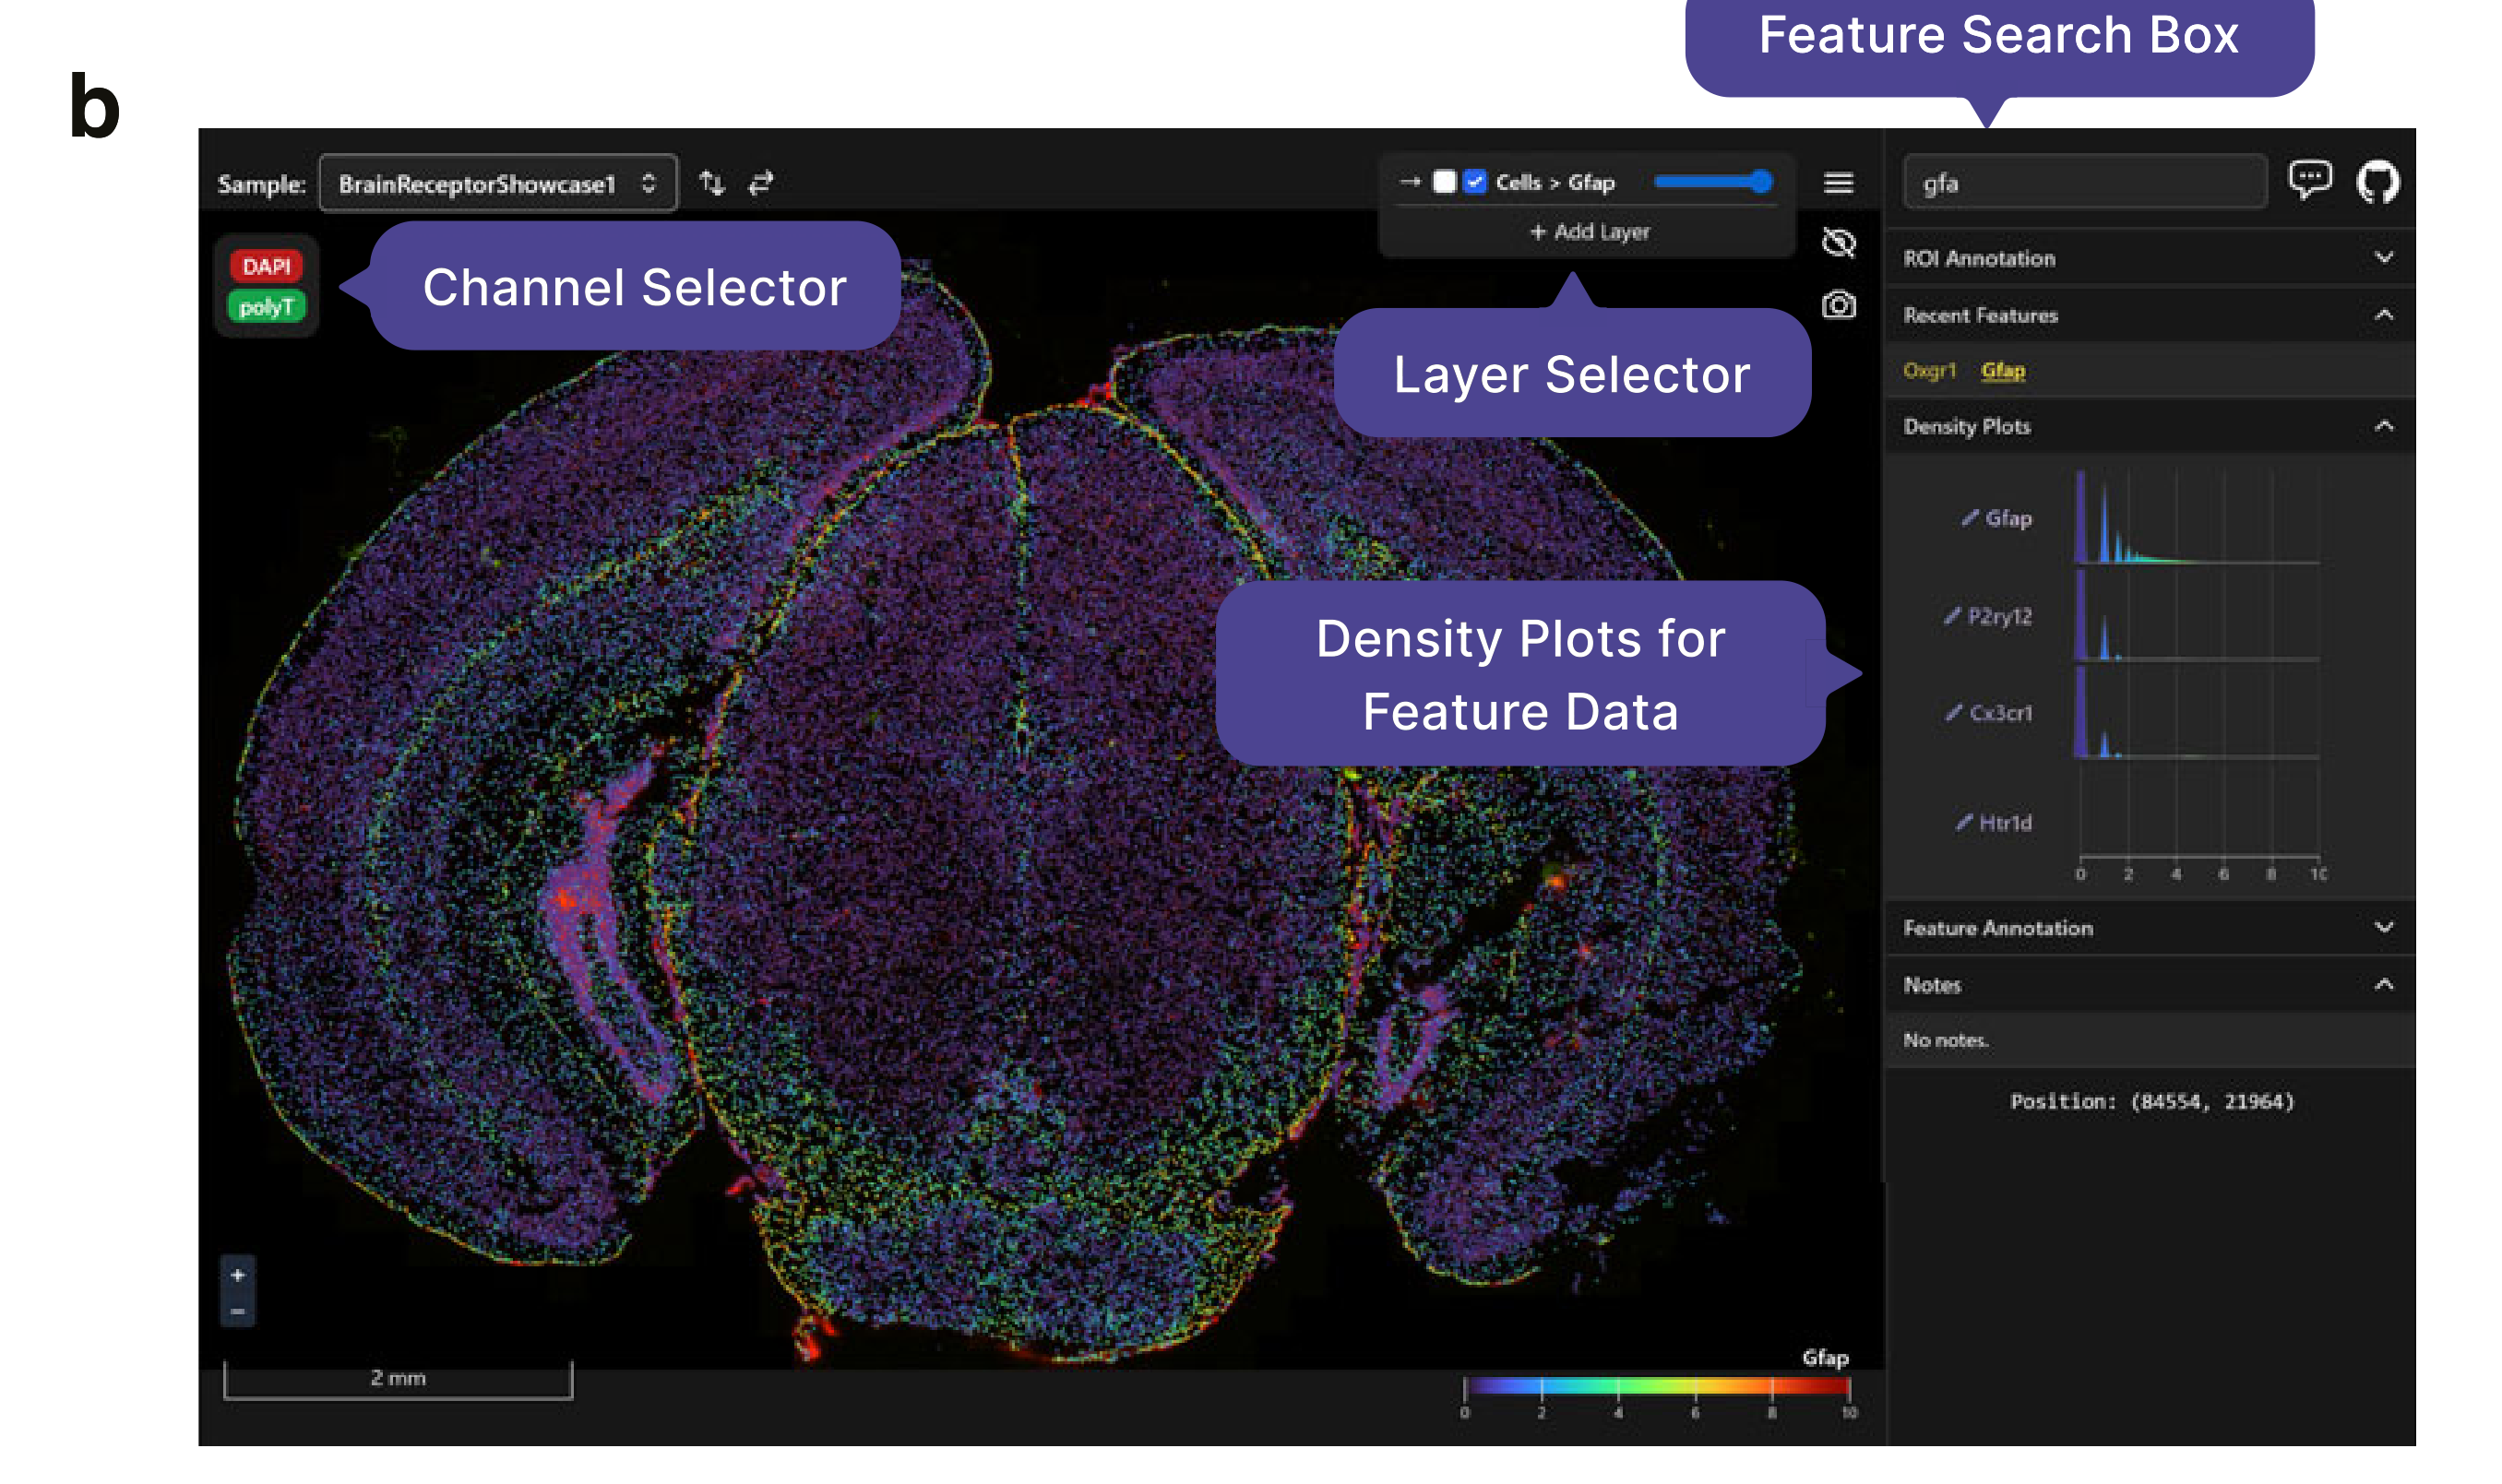Toggle the DAPI channel
This screenshot has height=1484, width=2502.
266,266
